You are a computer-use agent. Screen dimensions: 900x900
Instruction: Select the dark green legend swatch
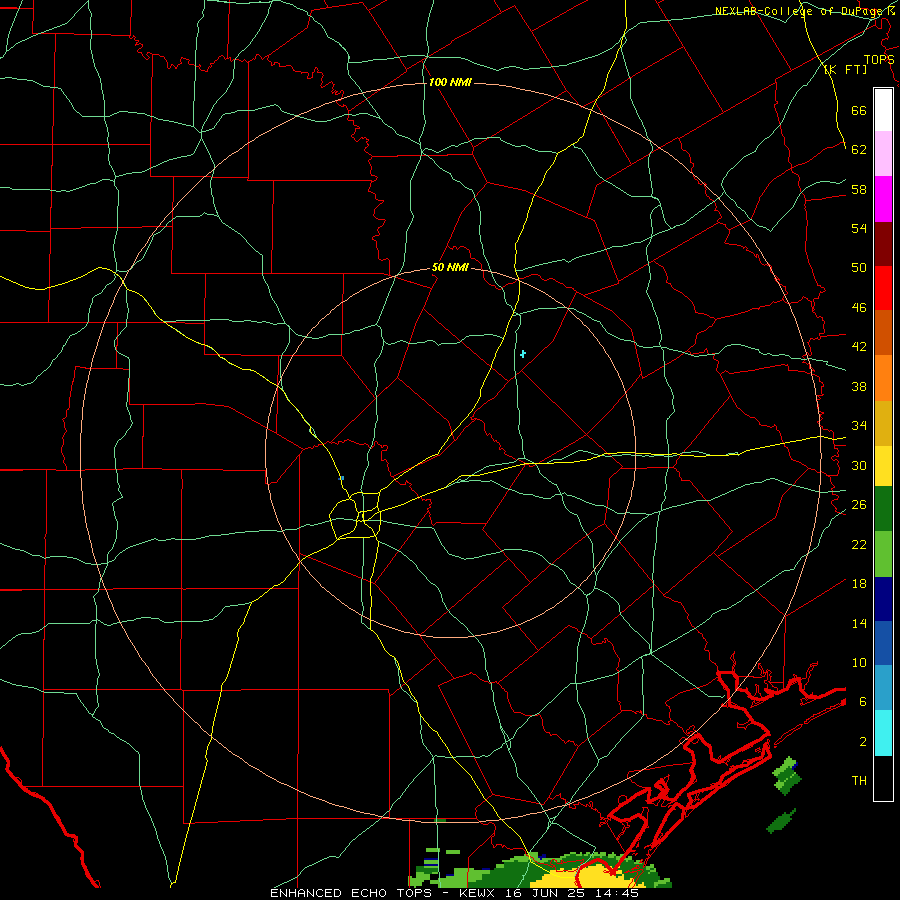pos(883,509)
